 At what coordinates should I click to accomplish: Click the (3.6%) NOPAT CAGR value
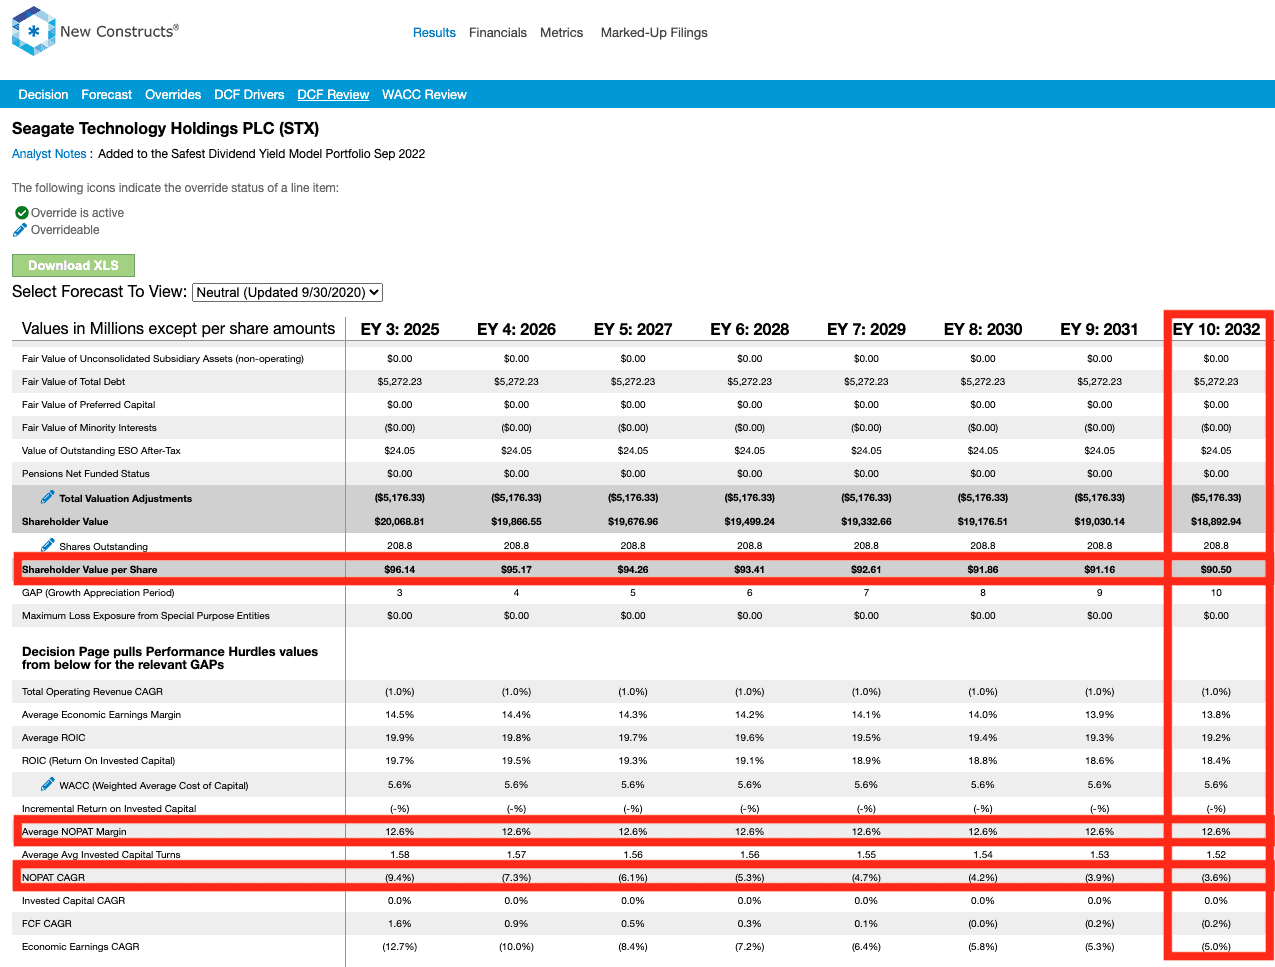click(x=1216, y=878)
